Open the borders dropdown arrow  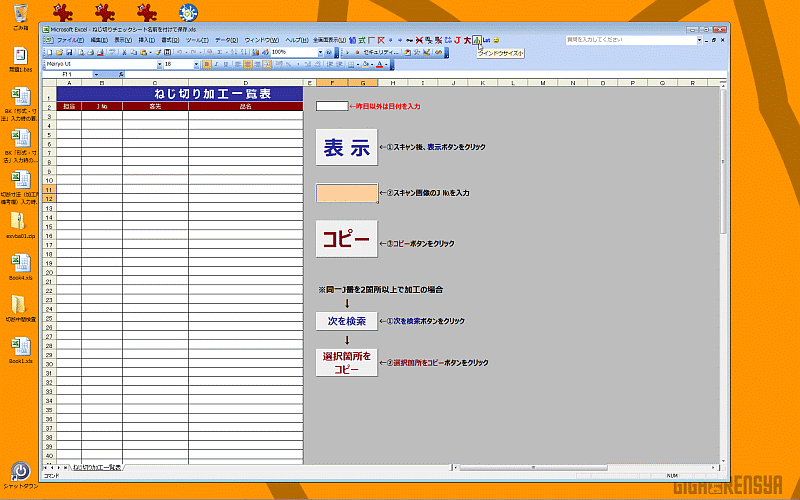click(358, 64)
